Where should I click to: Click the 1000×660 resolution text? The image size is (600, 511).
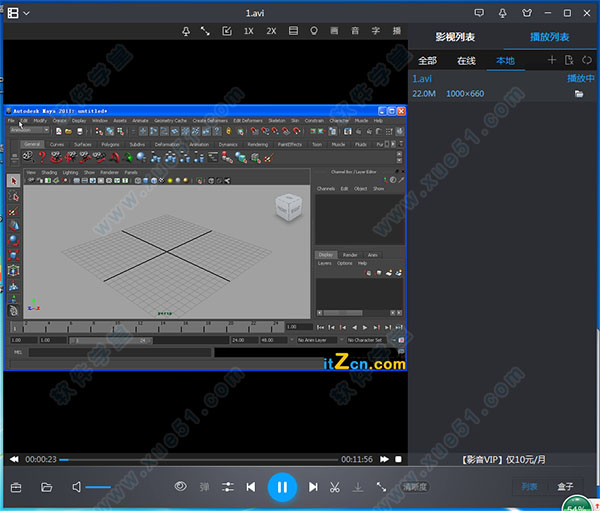(465, 93)
